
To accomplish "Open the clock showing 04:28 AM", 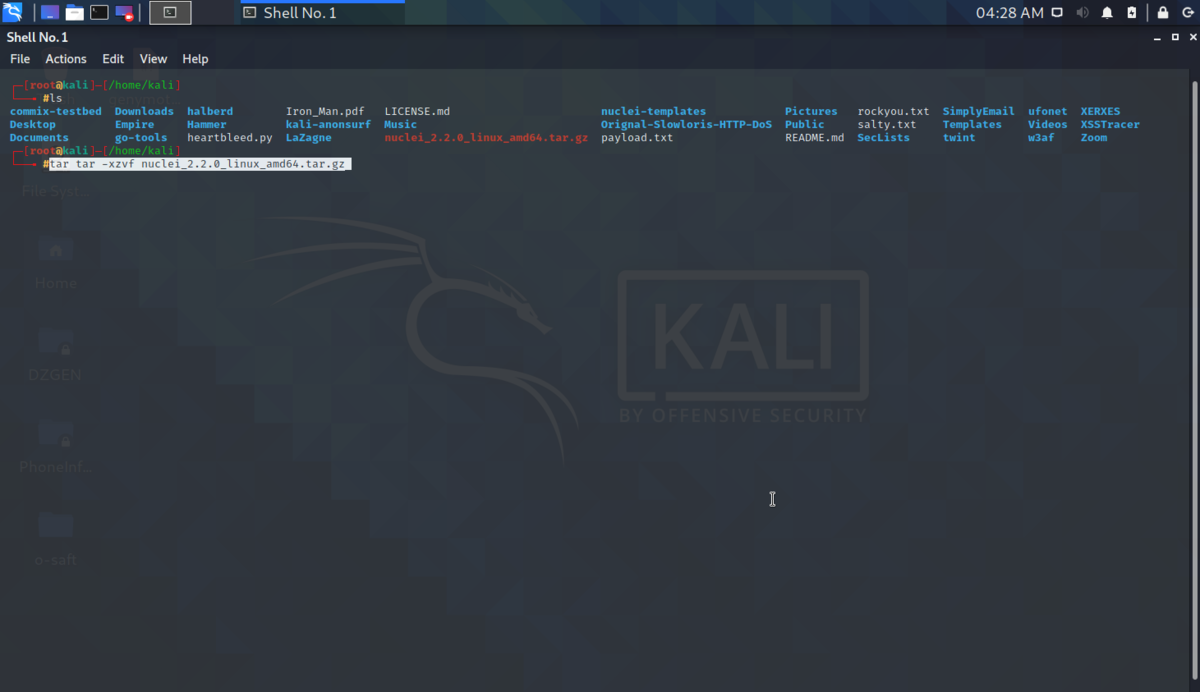I will click(x=1009, y=13).
